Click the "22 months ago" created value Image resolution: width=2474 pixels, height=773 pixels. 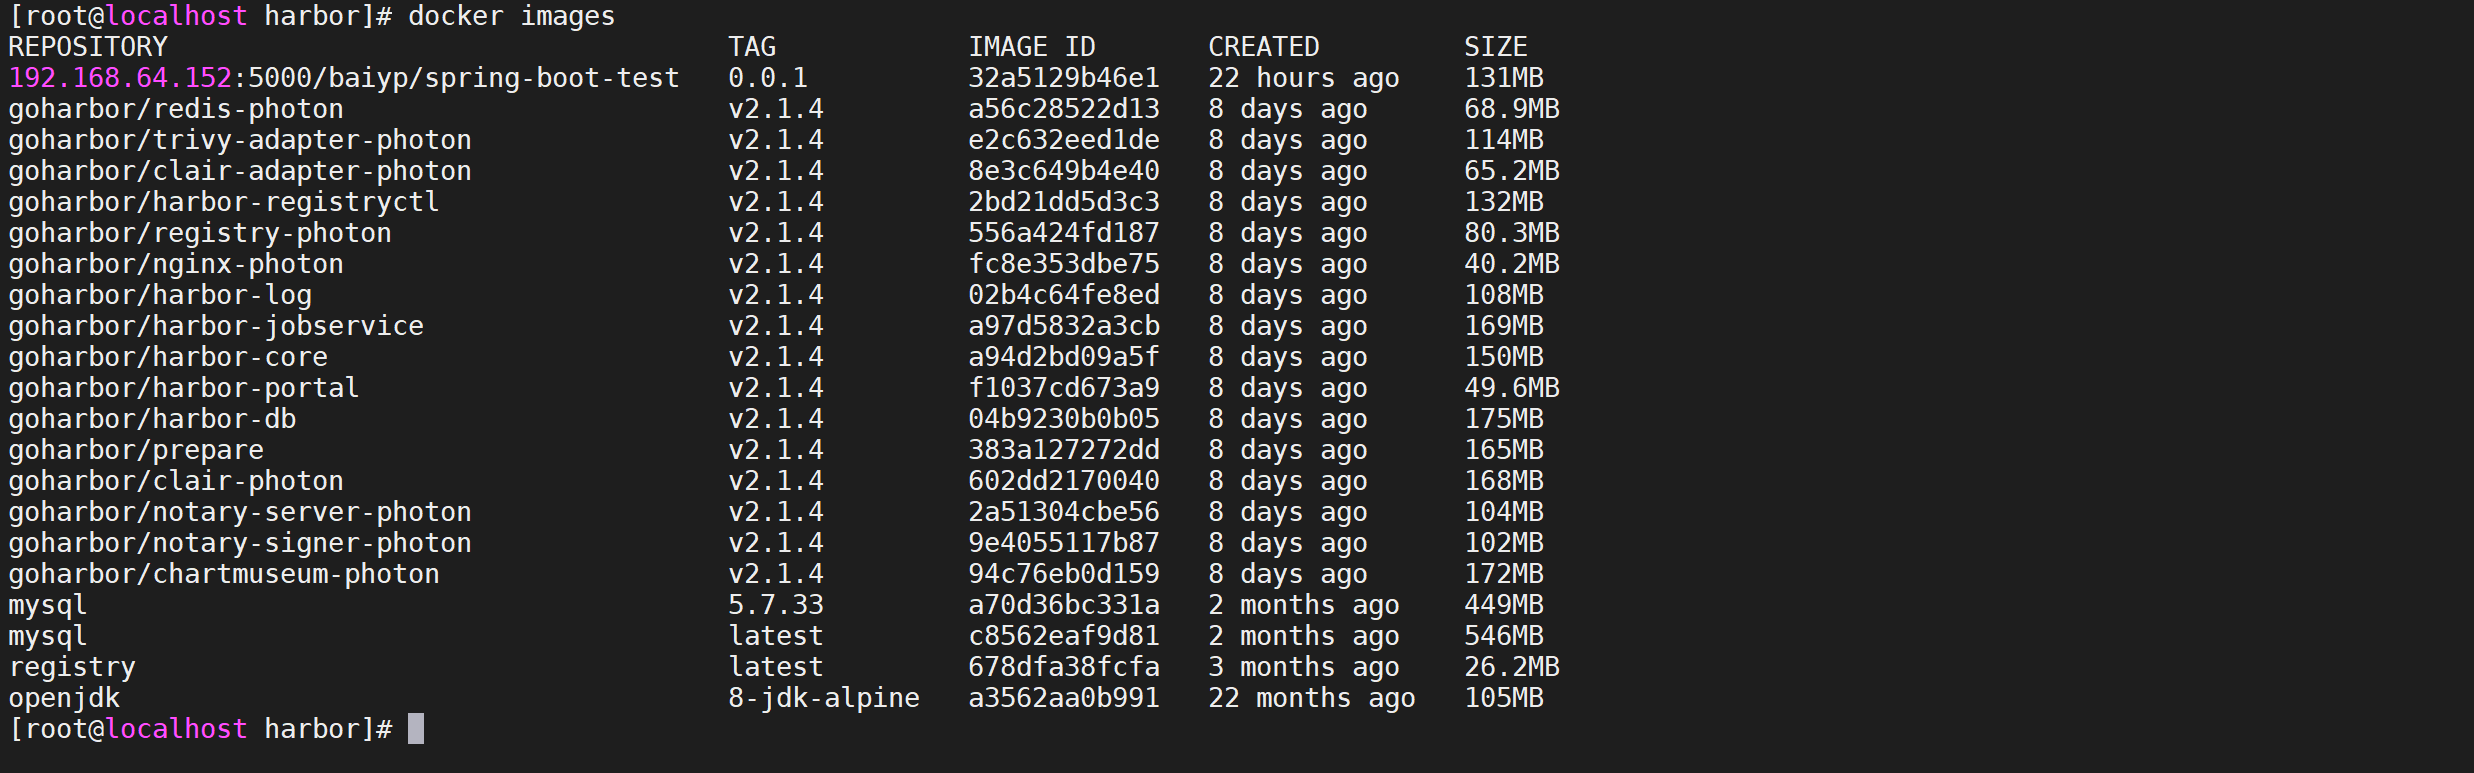point(1311,698)
